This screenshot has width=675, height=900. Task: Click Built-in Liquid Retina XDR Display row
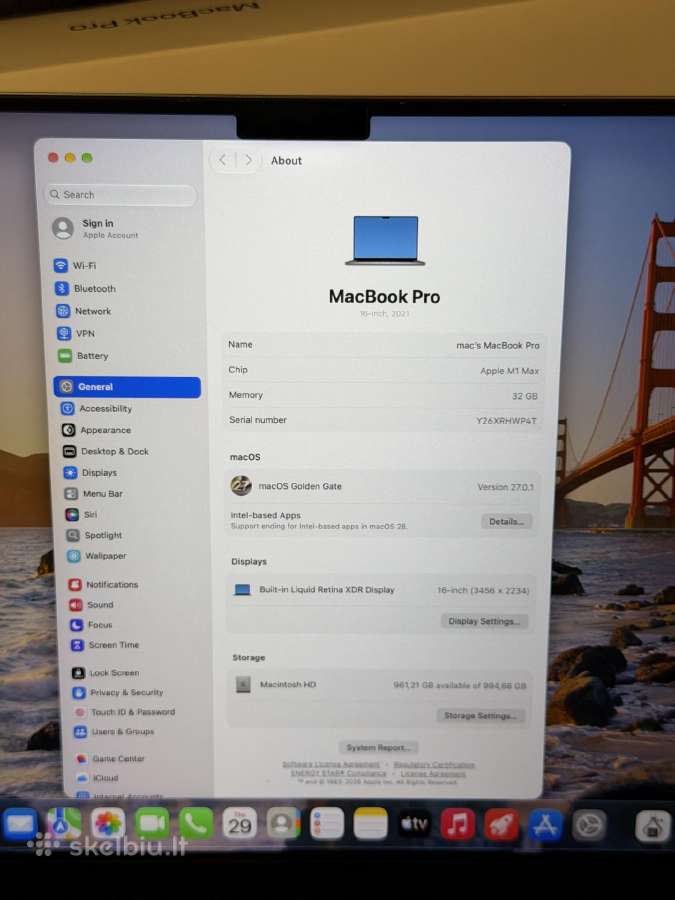[381, 590]
